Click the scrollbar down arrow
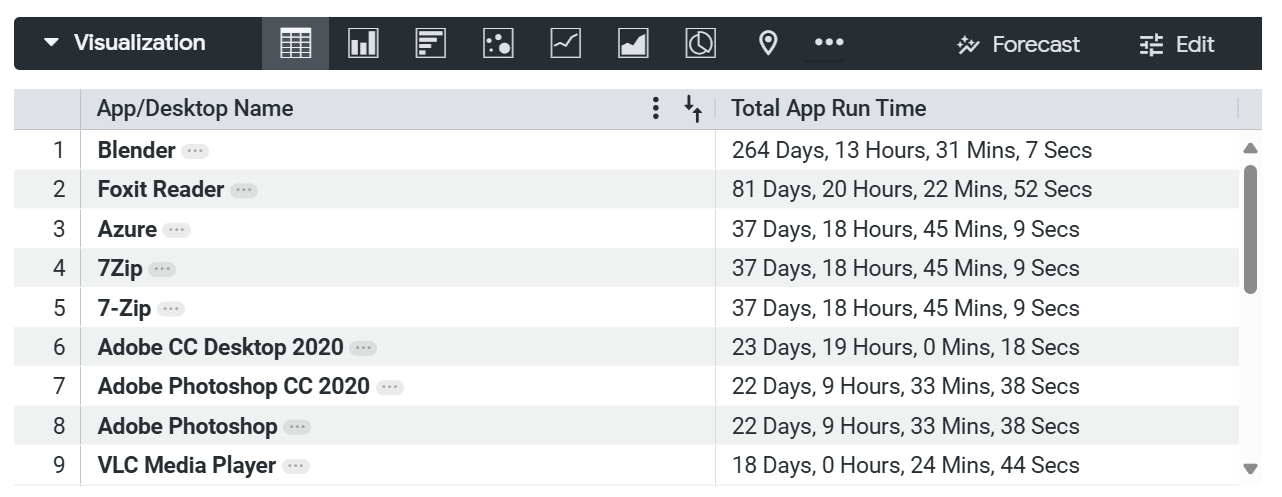The image size is (1282, 497). 1250,467
